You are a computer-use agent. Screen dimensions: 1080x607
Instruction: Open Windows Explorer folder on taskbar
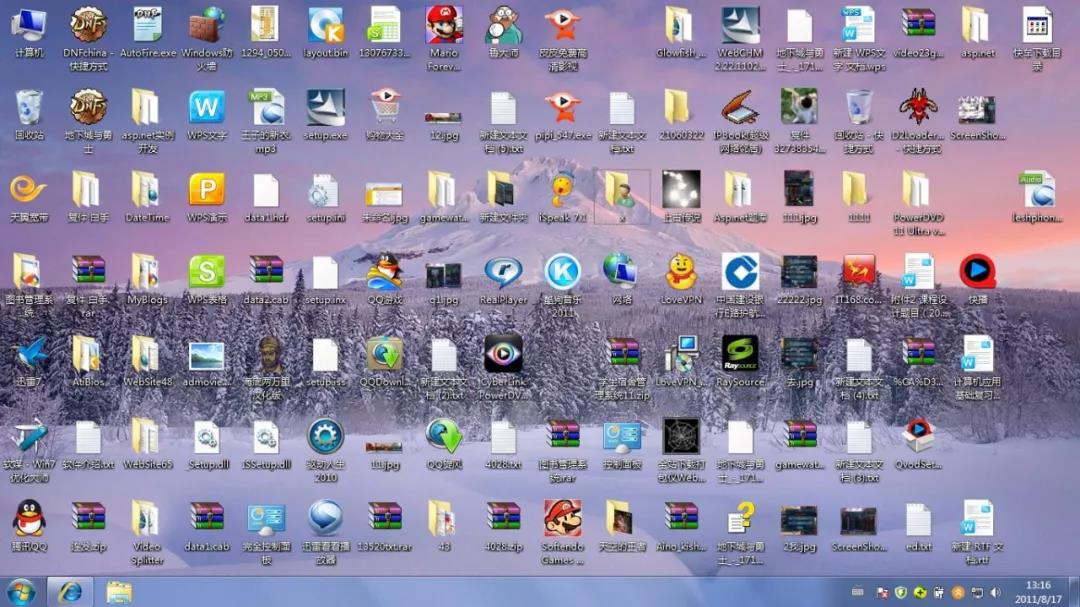(119, 591)
